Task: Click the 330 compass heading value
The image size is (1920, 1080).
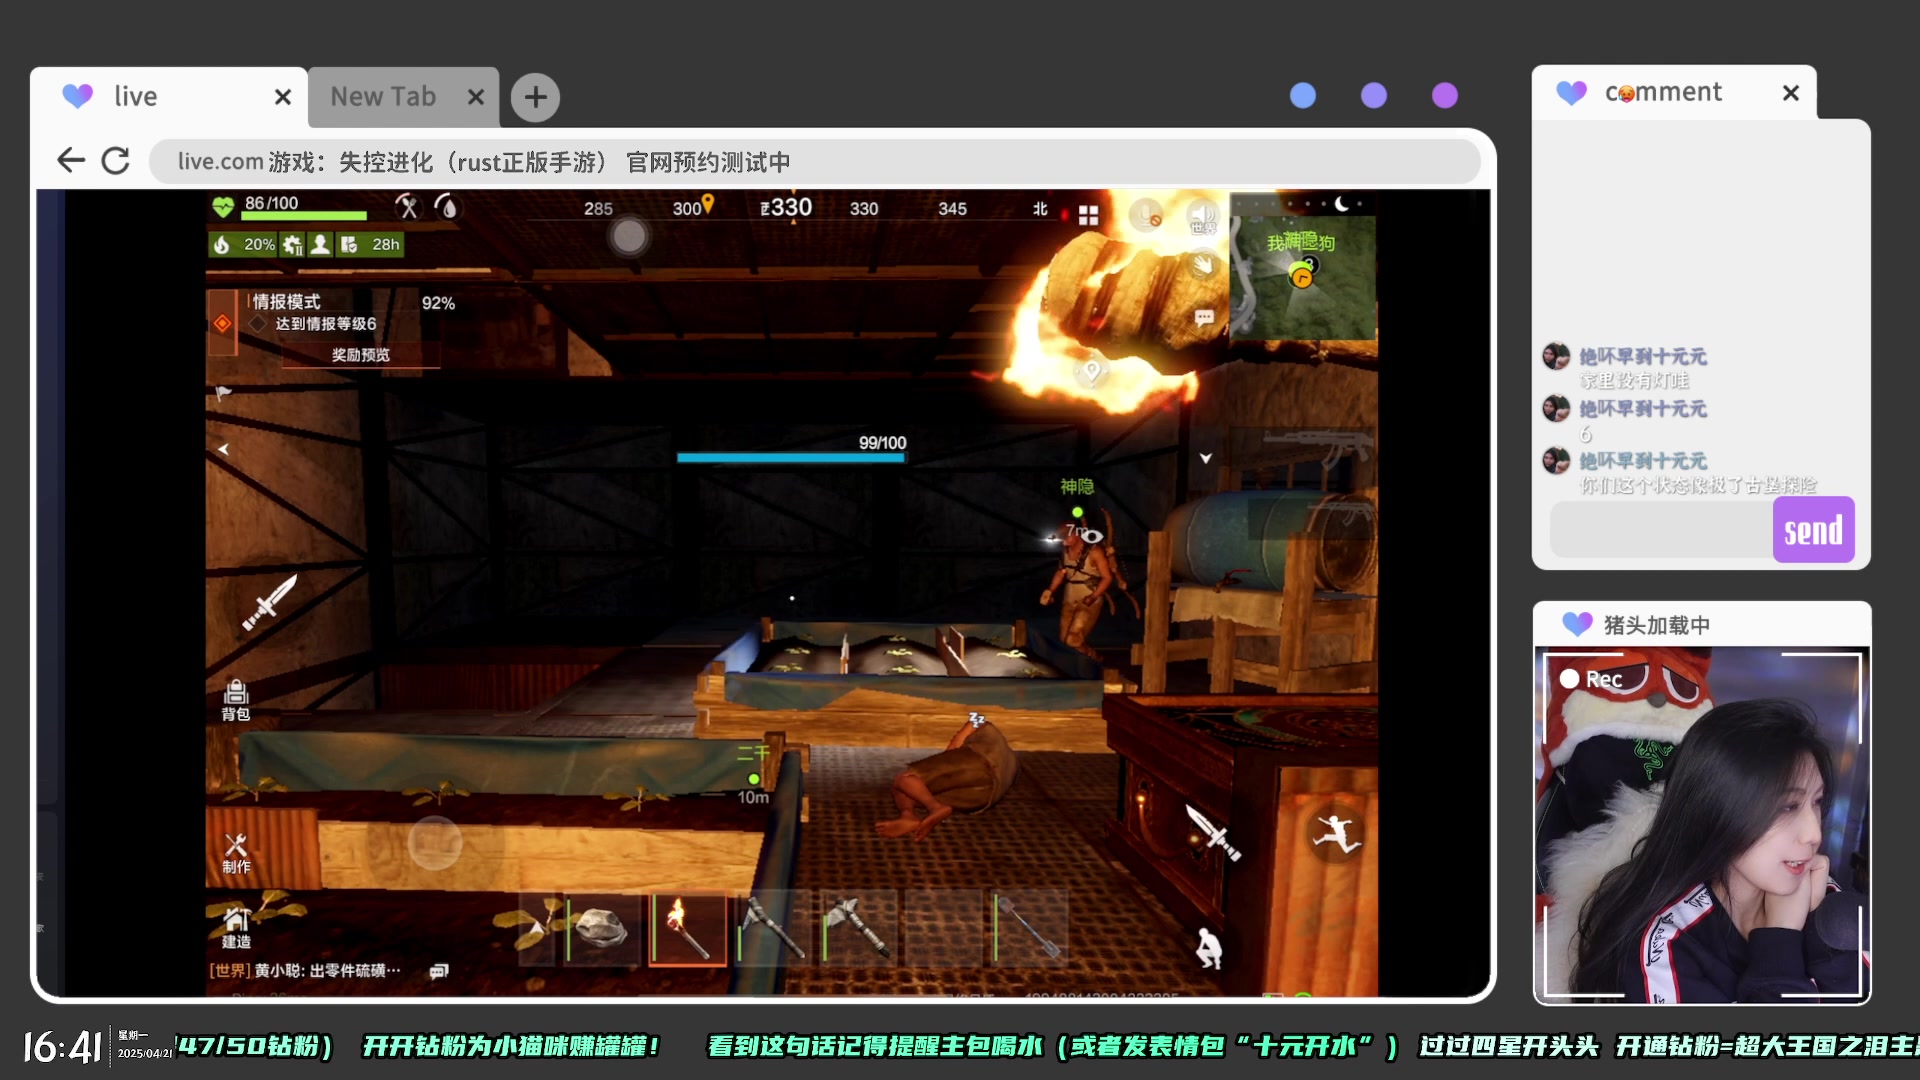Action: (x=787, y=207)
